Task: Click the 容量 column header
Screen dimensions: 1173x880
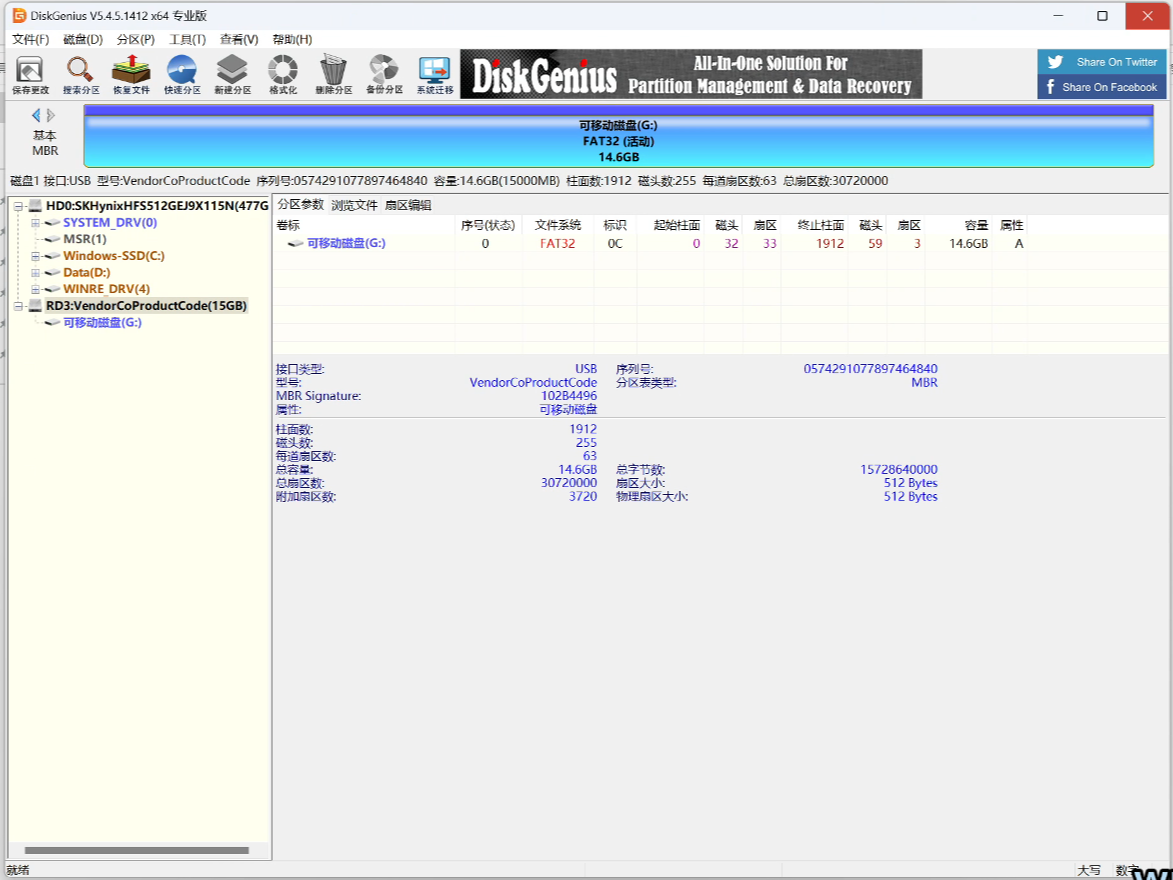Action: 958,225
